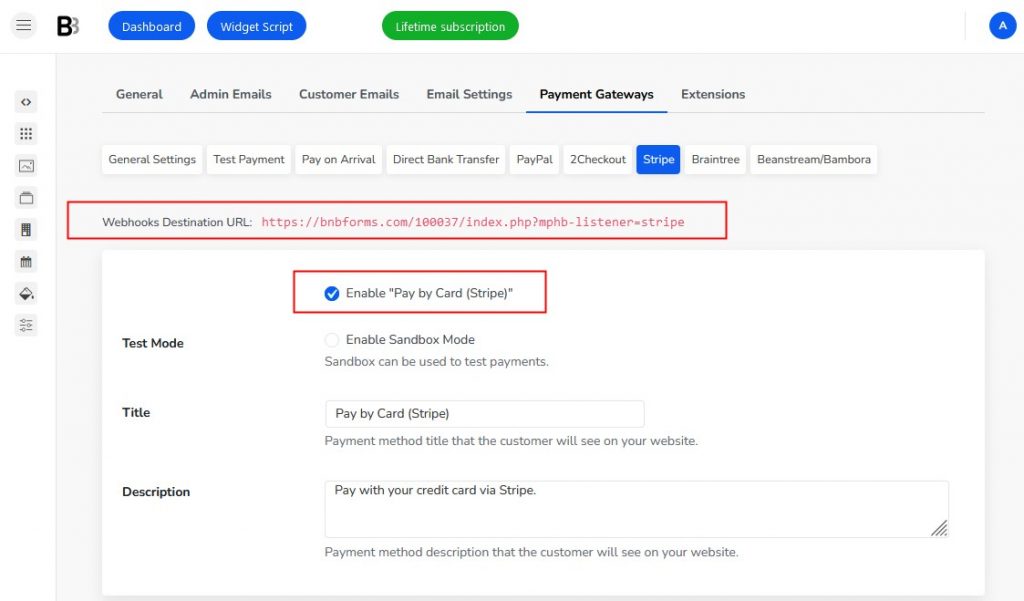Viewport: 1024px width, 601px height.
Task: Open the calendar bookings icon in sidebar
Action: 25,261
